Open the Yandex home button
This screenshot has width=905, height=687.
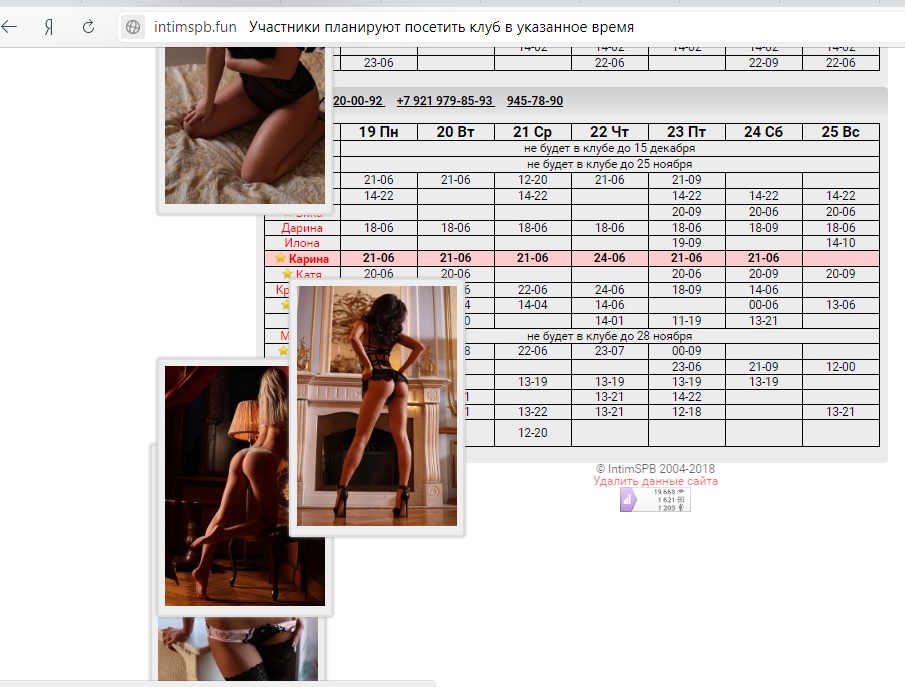[48, 27]
